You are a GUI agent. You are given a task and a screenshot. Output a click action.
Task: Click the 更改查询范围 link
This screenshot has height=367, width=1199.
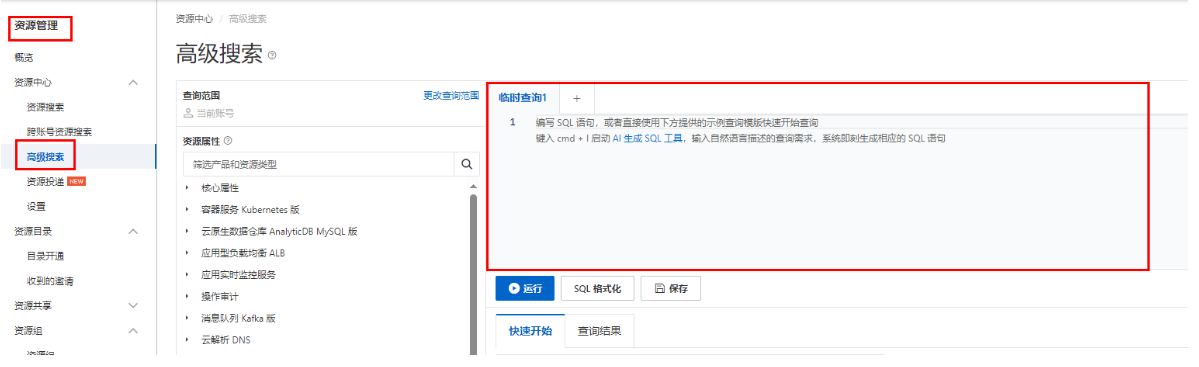coord(451,96)
